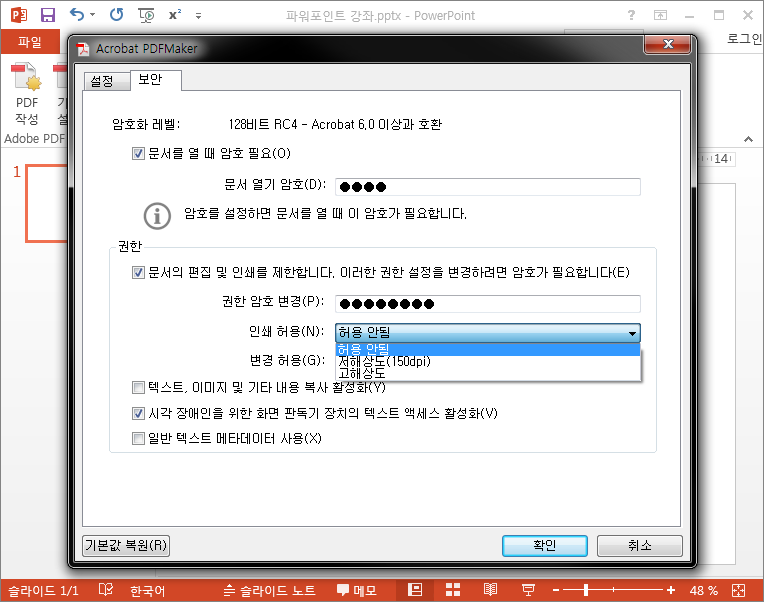This screenshot has width=764, height=602.
Task: Choose 허용 안됨 in the print list
Action: pos(488,349)
